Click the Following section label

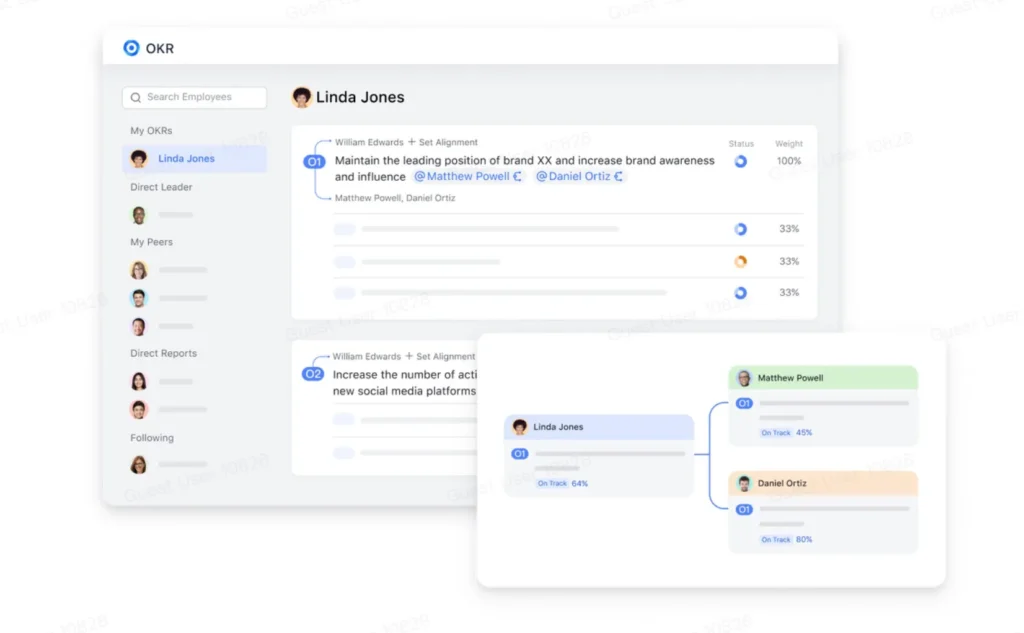152,438
